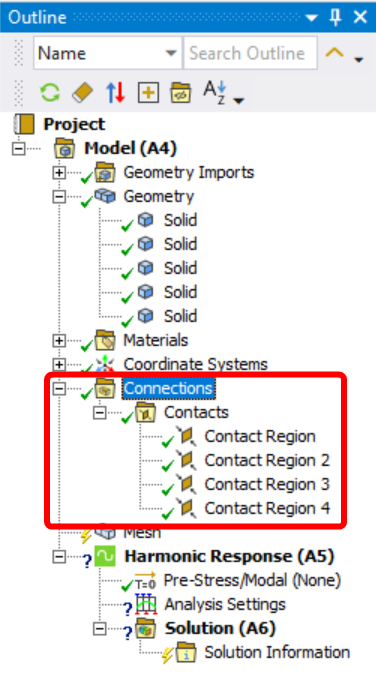
Task: Click the eraser clear icon
Action: point(83,93)
